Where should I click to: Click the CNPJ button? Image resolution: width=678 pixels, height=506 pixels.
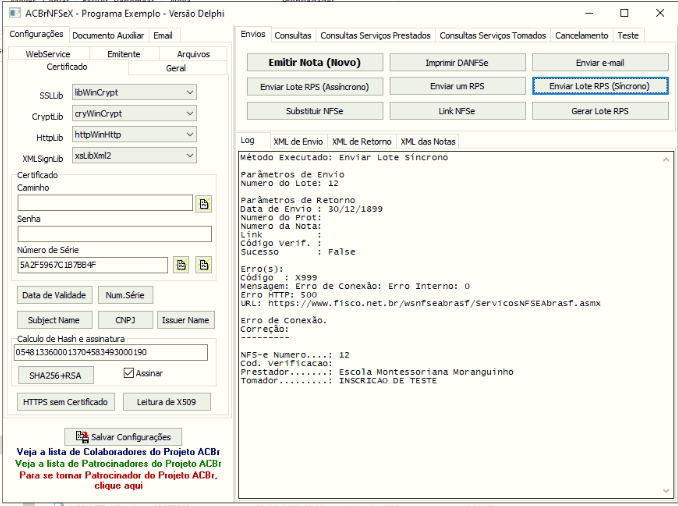pos(125,320)
